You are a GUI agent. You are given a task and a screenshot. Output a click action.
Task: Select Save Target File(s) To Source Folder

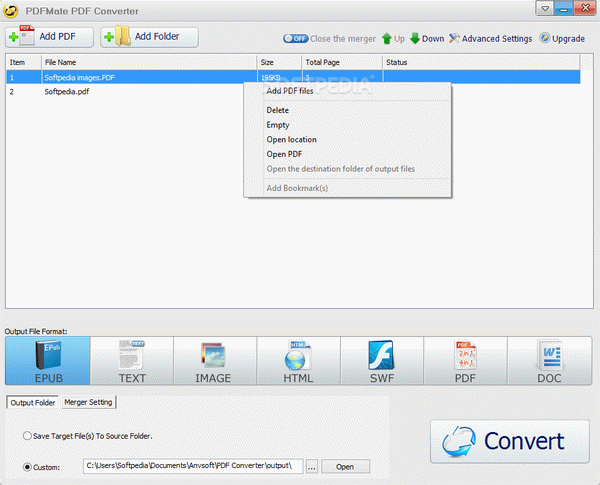tap(27, 436)
